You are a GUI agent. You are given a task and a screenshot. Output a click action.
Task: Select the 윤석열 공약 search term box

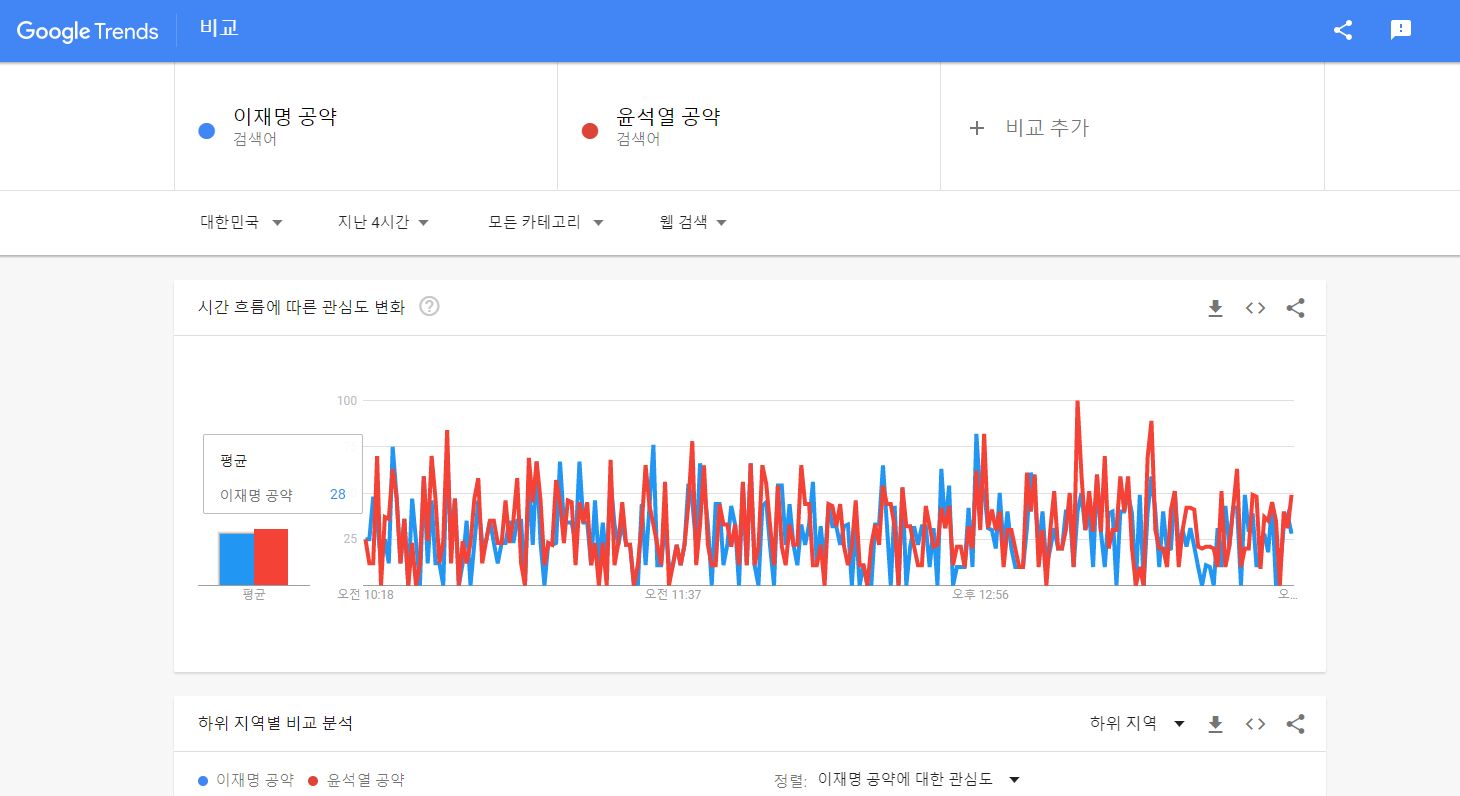coord(749,127)
